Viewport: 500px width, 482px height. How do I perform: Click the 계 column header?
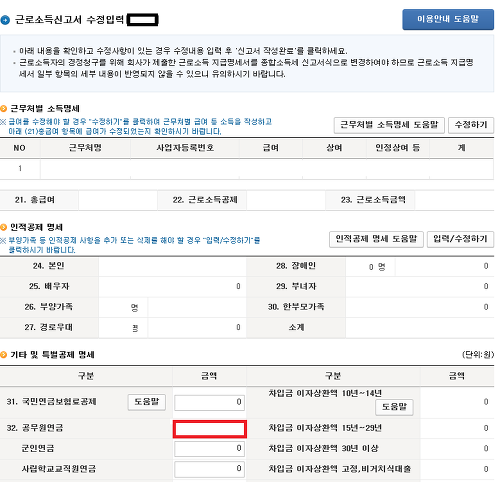(x=462, y=148)
